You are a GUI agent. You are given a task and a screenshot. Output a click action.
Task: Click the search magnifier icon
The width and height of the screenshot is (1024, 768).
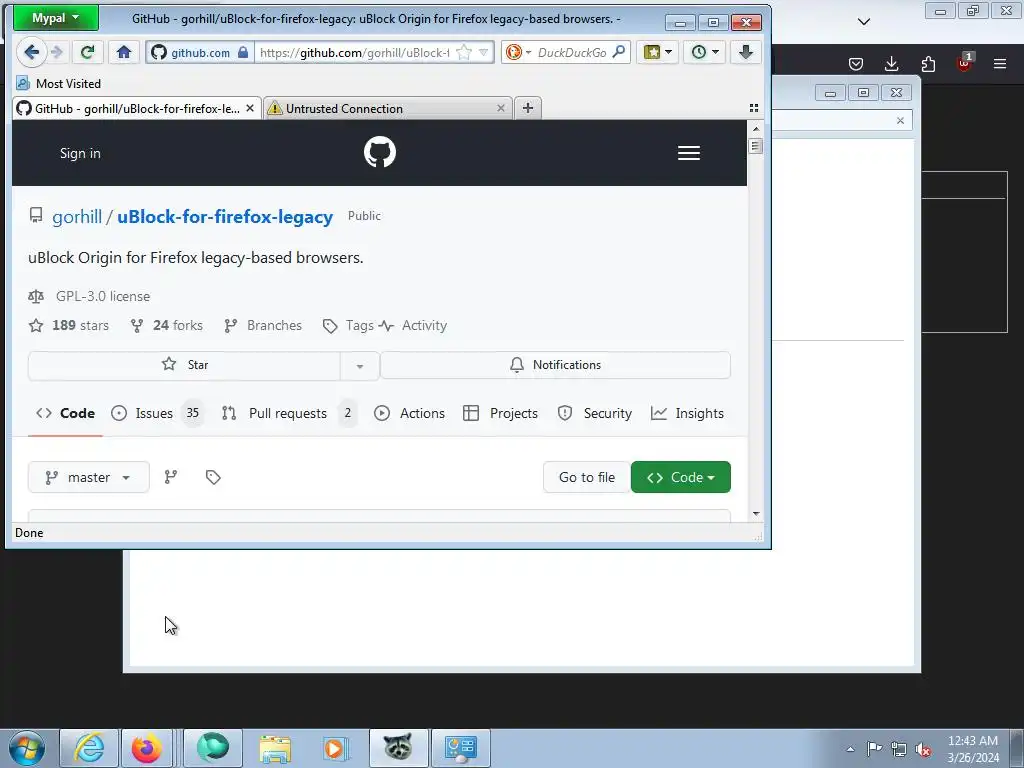(x=618, y=52)
